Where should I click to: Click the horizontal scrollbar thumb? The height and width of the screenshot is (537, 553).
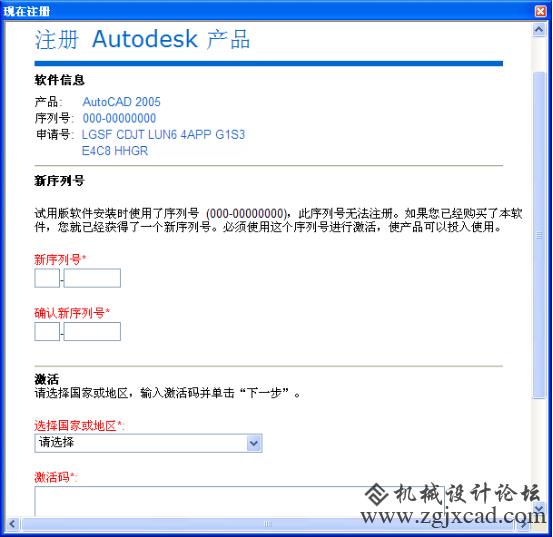267,524
